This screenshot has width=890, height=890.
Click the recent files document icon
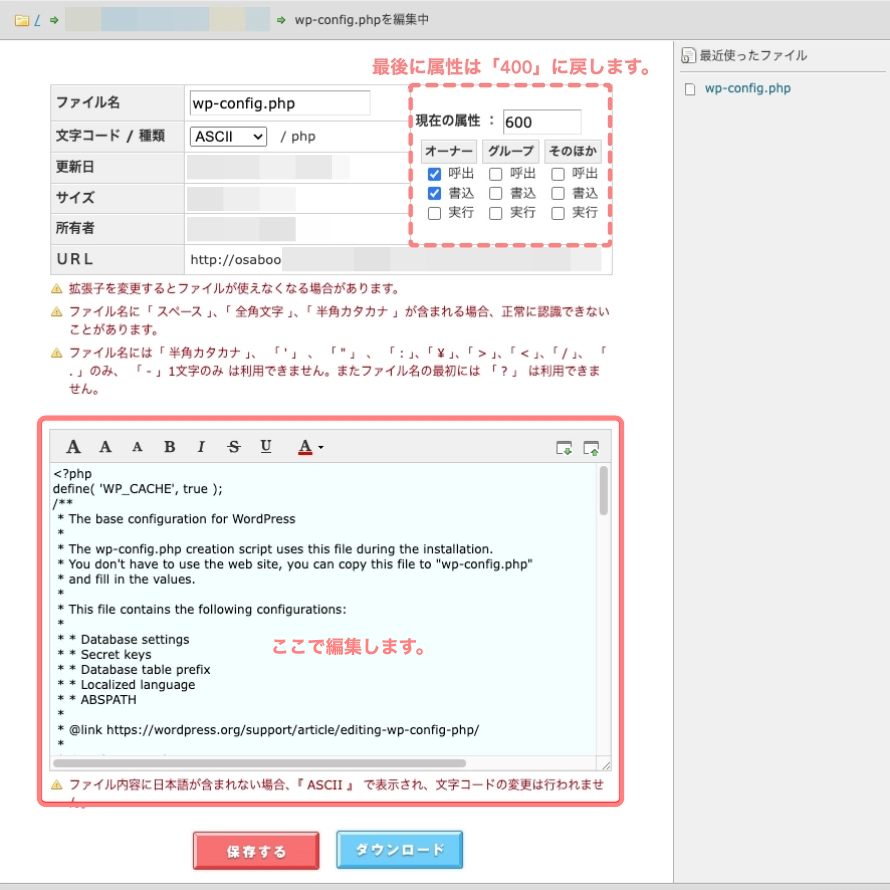(x=688, y=56)
